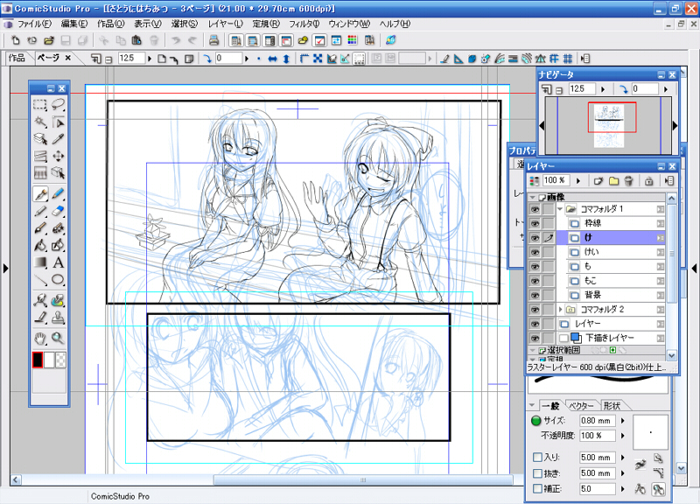This screenshot has height=504, width=700.
Task: Select the ellipse shape tool
Action: (x=58, y=280)
